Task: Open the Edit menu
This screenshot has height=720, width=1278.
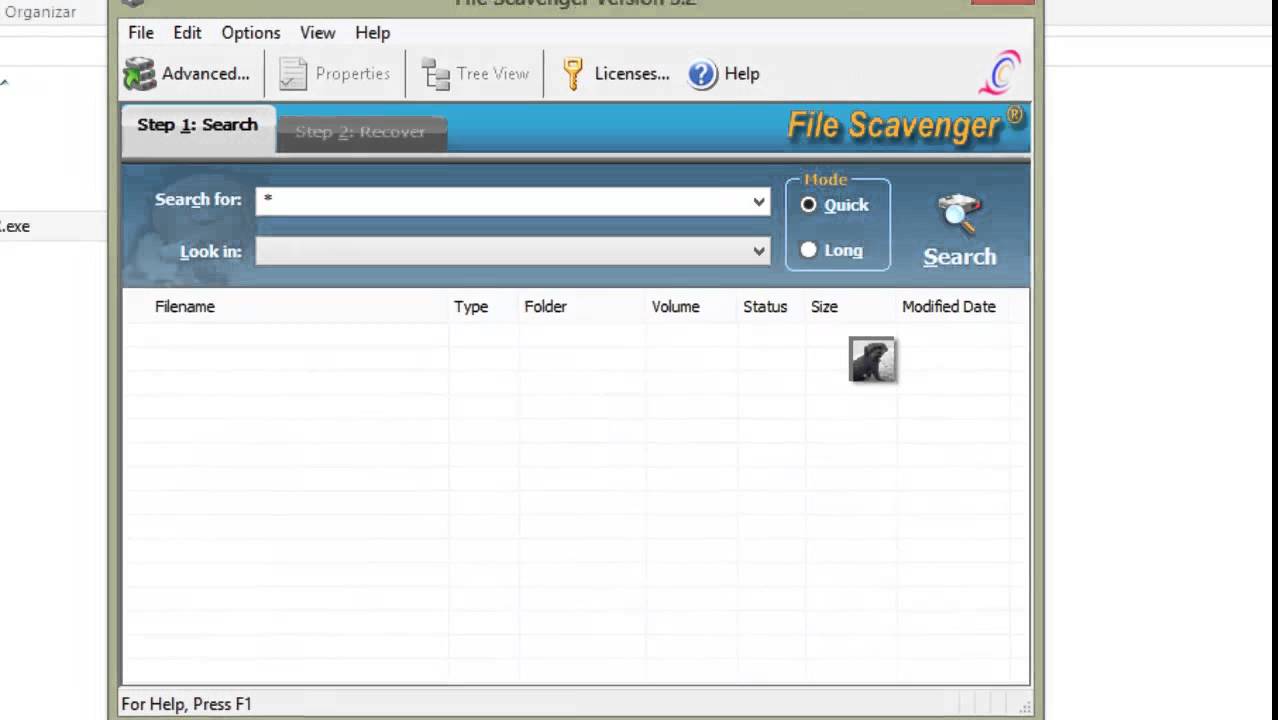Action: [187, 33]
